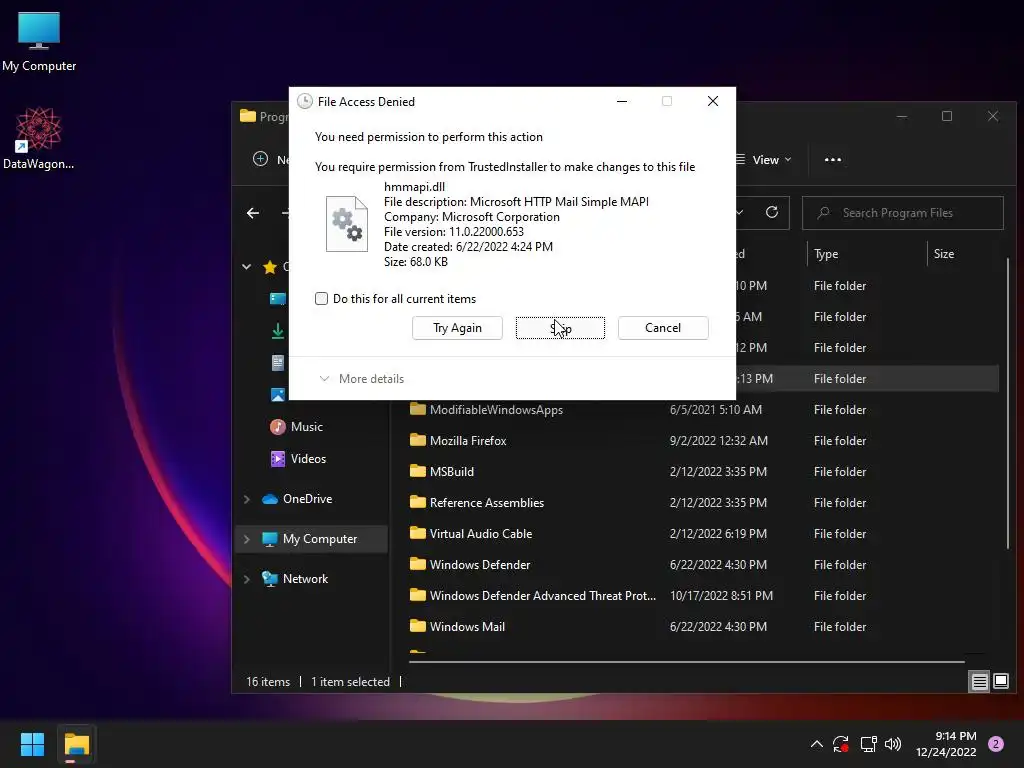Close the File Access Denied dialog
1024x768 pixels.
pos(712,101)
